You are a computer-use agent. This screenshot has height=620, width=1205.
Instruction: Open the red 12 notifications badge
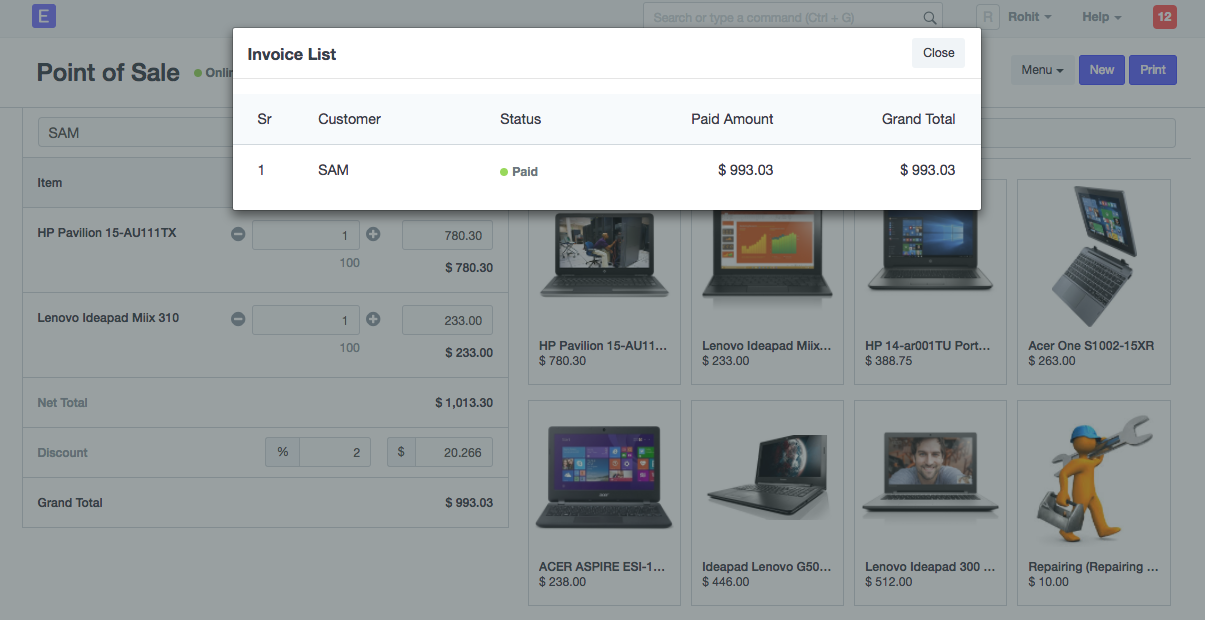pos(1164,17)
